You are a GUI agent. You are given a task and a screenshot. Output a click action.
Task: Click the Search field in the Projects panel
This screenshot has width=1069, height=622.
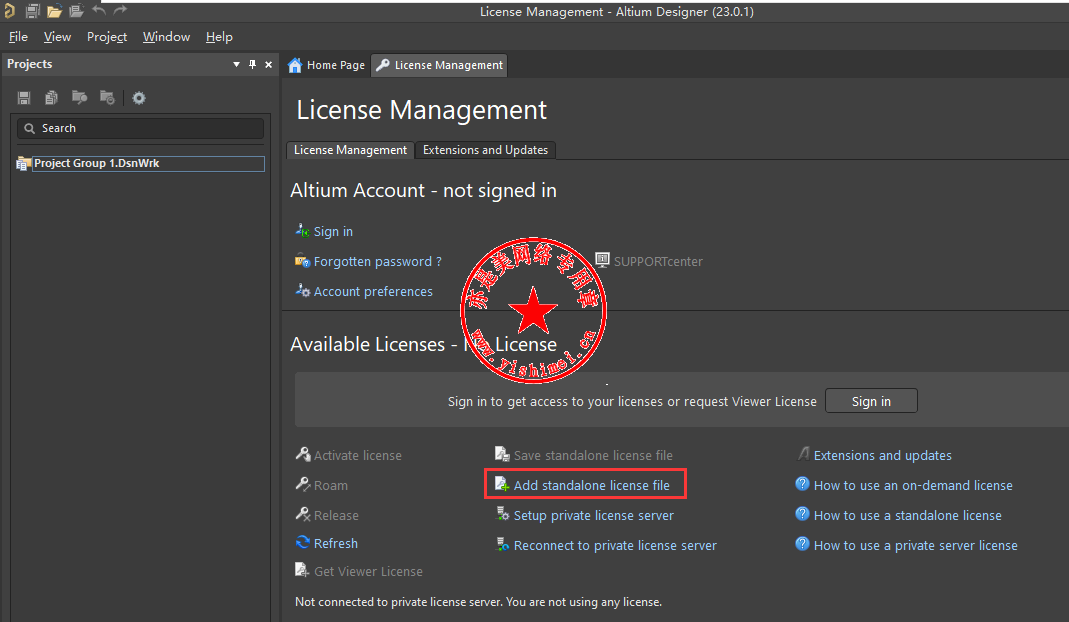(140, 128)
